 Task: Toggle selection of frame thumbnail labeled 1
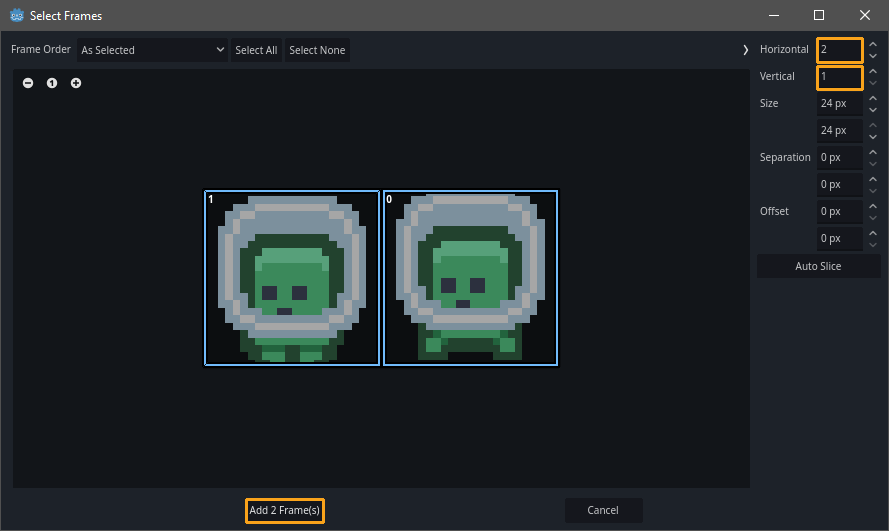(x=292, y=278)
